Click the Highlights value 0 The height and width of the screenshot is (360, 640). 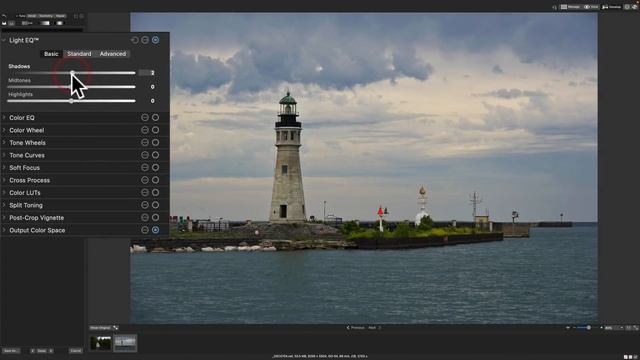pos(152,101)
